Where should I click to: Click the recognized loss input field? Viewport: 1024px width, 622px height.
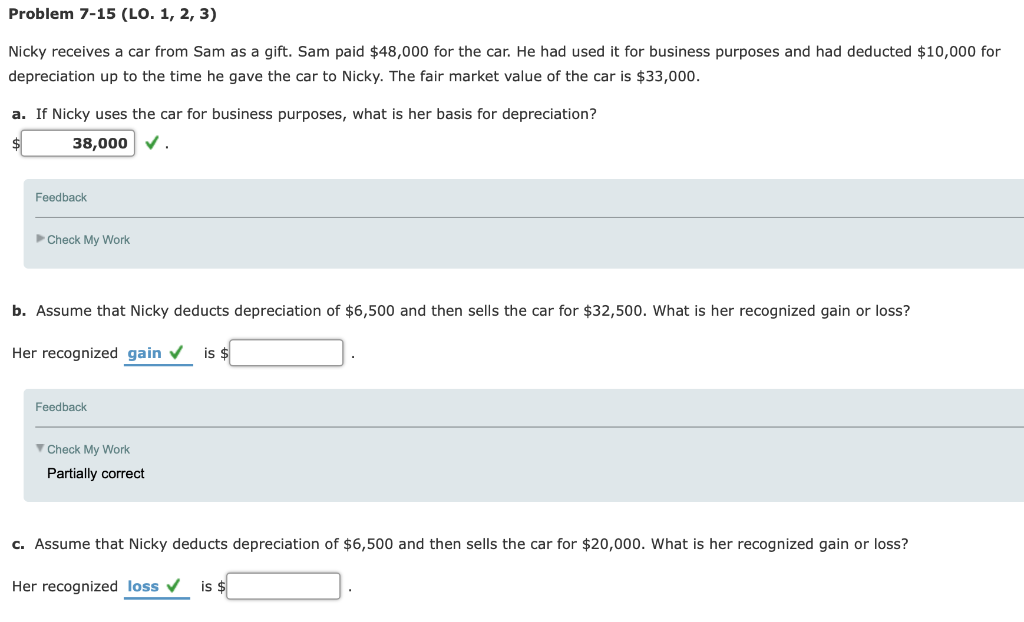pos(284,586)
